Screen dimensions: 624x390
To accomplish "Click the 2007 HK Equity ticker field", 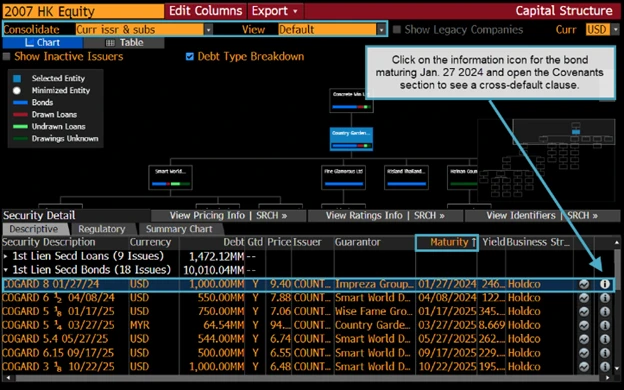I will coord(83,11).
